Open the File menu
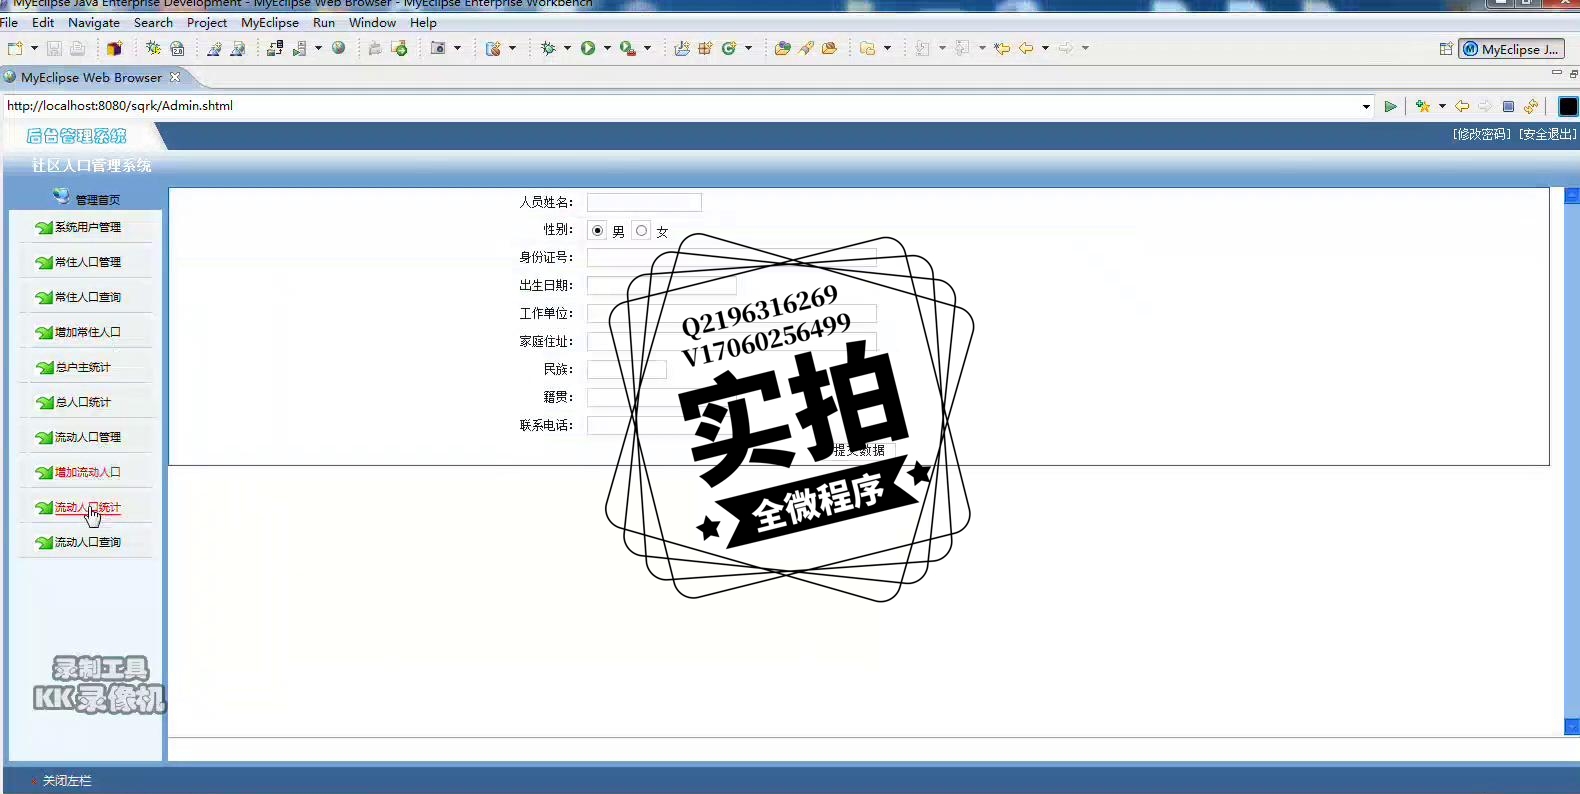The image size is (1580, 794). point(9,22)
